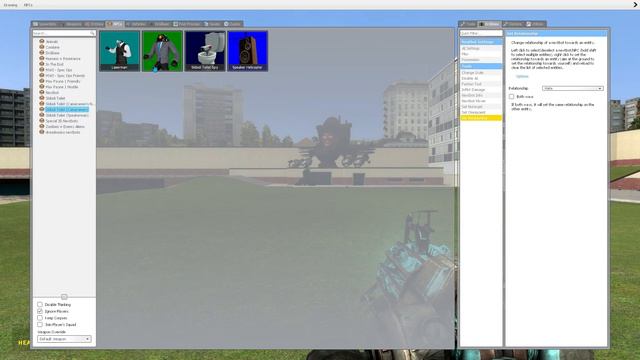Open the NPCs menu in top bar
Viewport: 640px width, 360px height.
click(28, 5)
